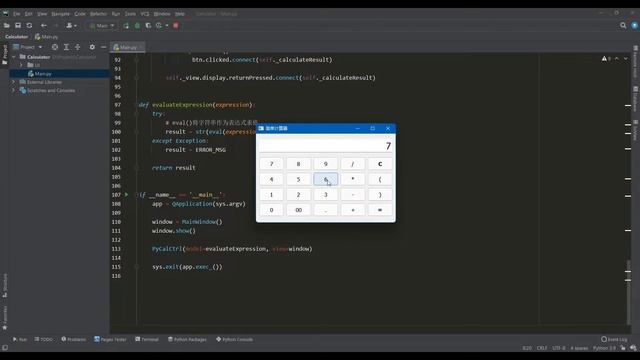Click the Debug bug icon
The width and height of the screenshot is (640, 360).
coord(137,26)
